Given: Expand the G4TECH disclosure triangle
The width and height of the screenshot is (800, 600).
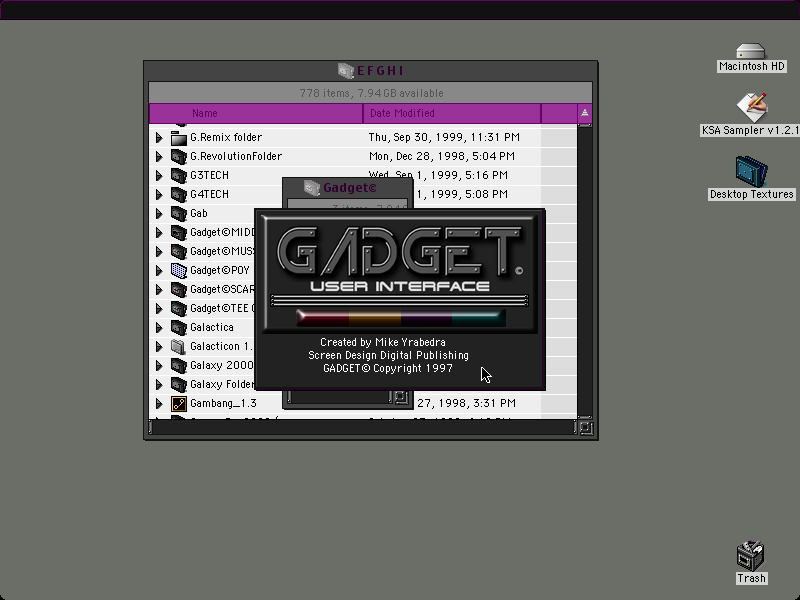Looking at the screenshot, I should click(x=159, y=194).
